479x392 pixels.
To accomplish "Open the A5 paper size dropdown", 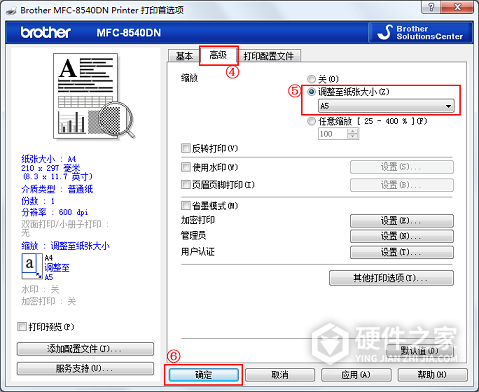I will click(x=386, y=106).
